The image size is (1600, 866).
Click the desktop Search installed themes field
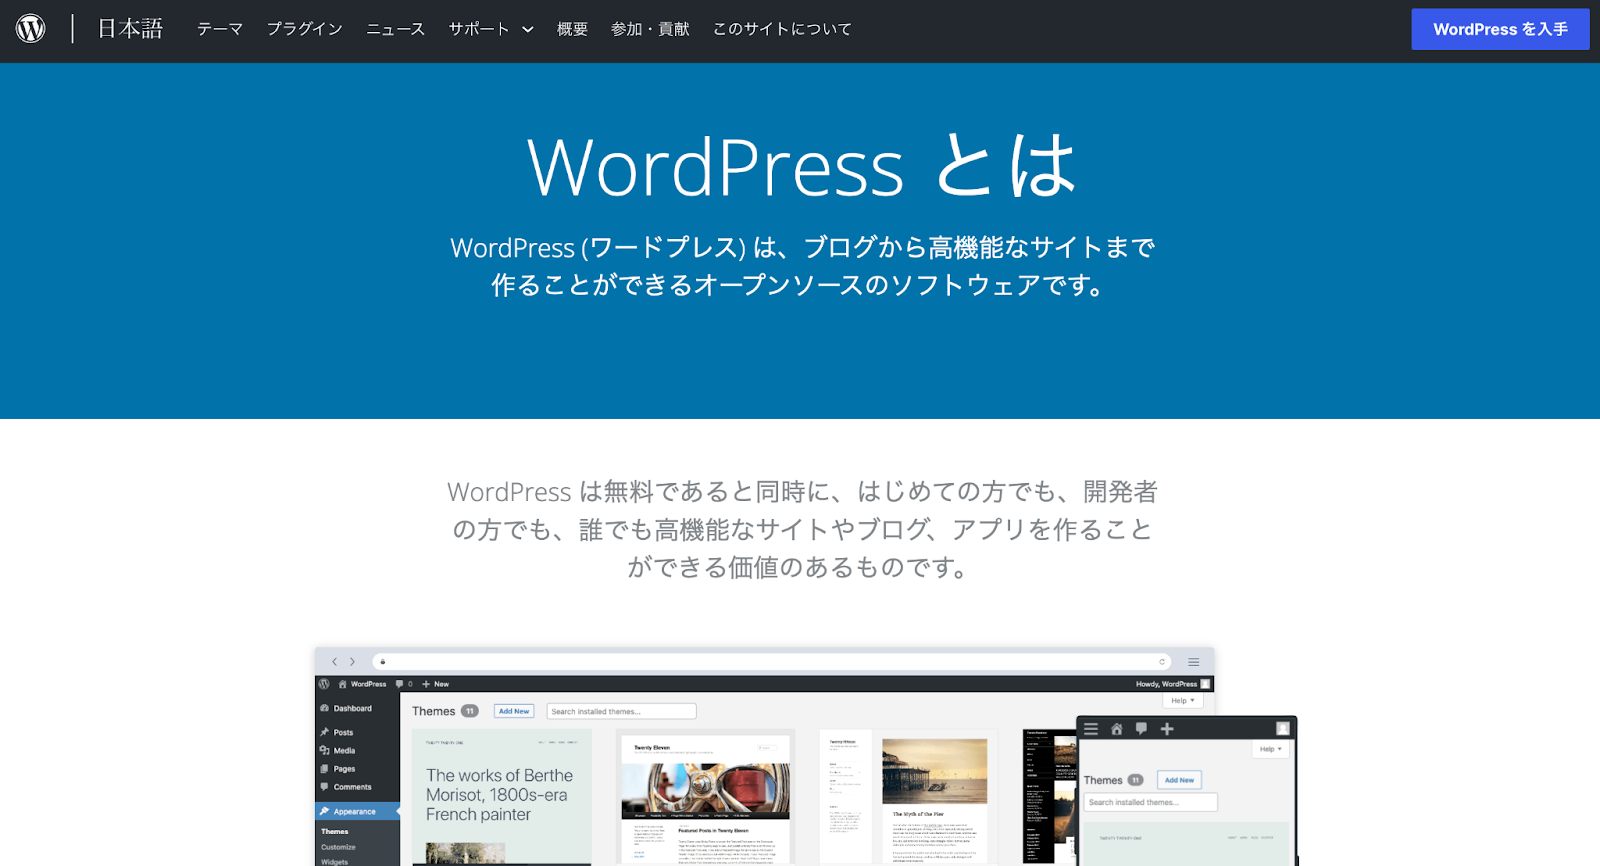coord(622,711)
